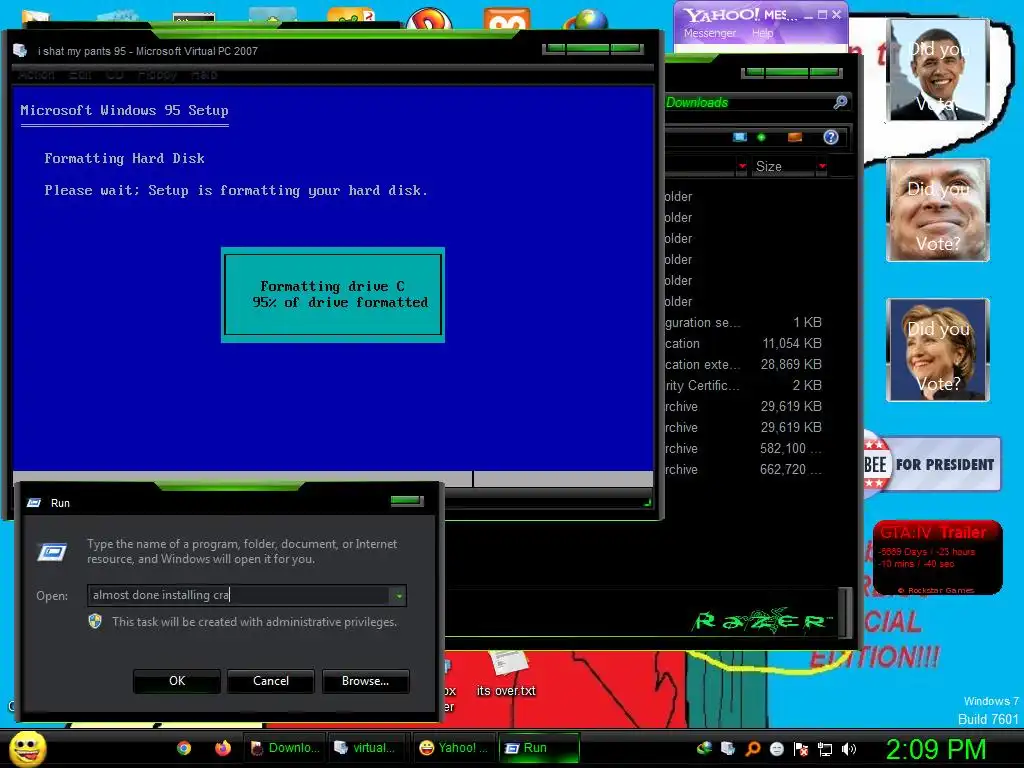Click the Hillary Clinton "Did you Vote?" gadget

[938, 350]
